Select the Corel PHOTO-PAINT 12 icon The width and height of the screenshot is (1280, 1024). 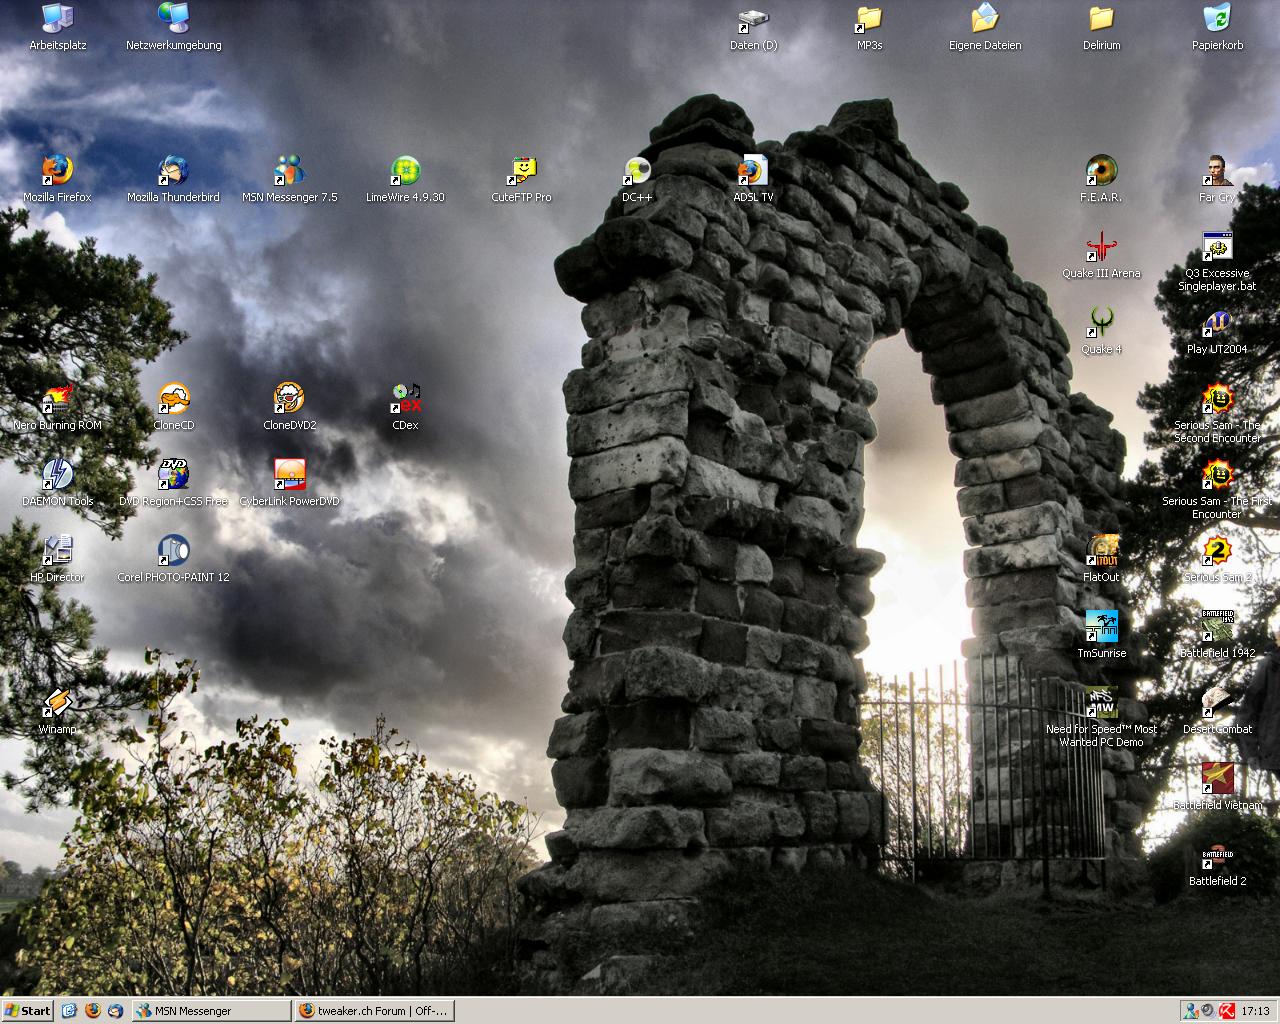point(173,552)
